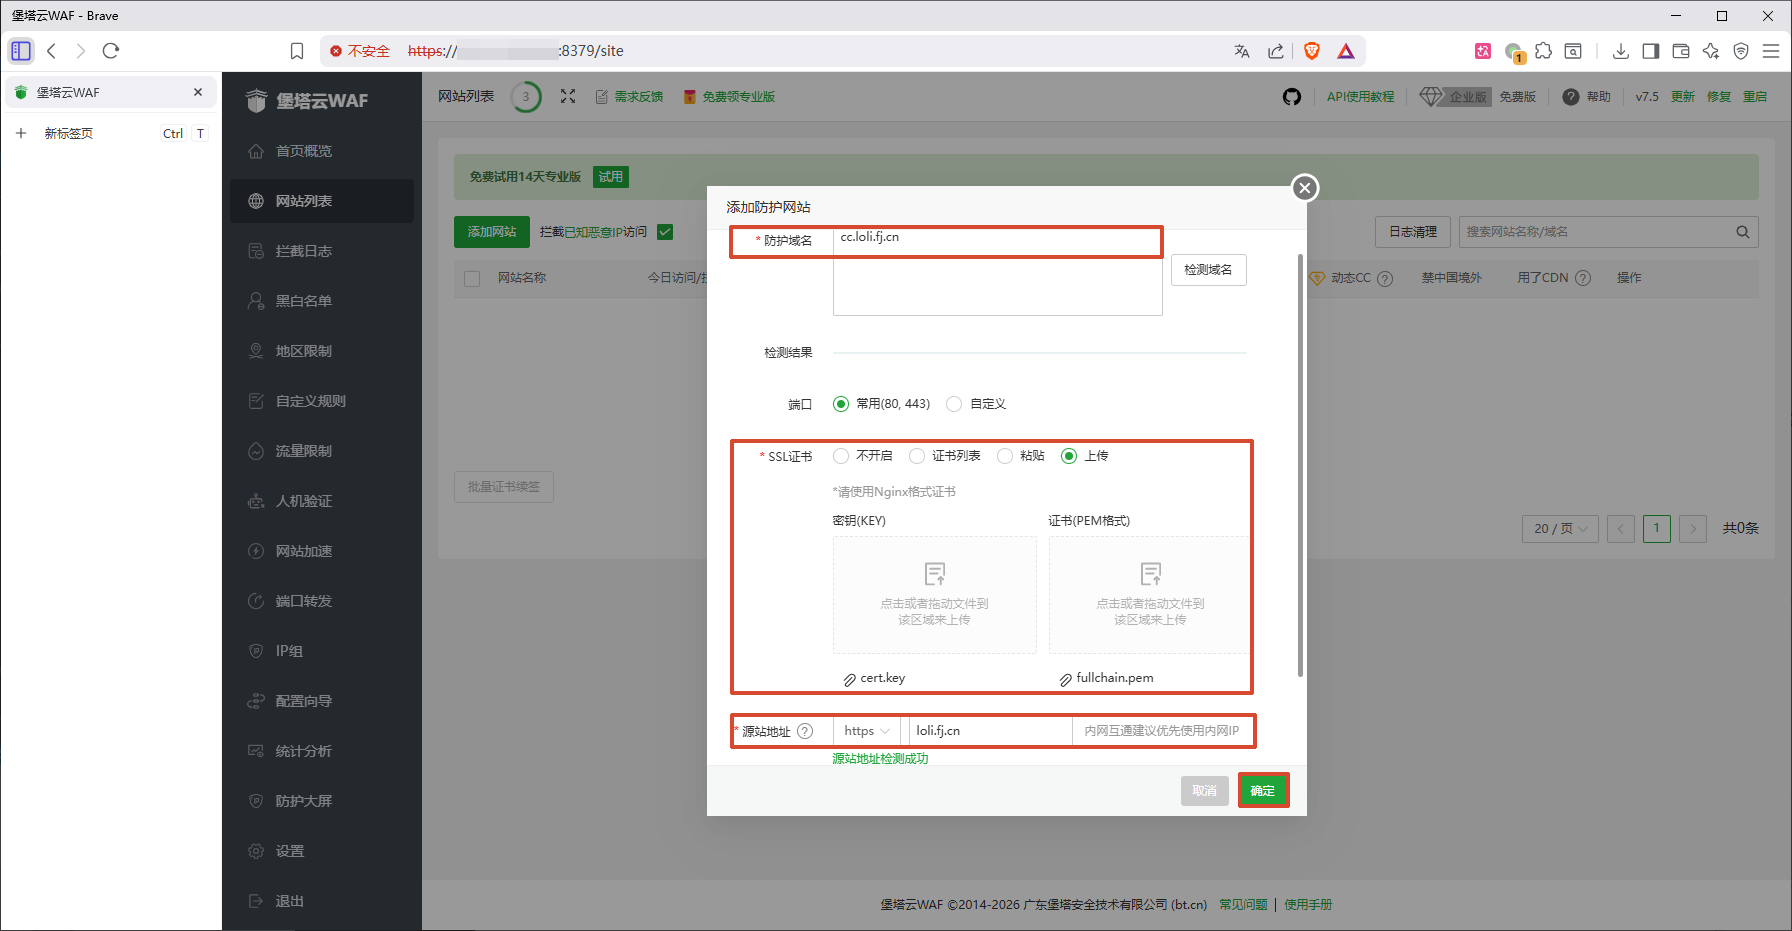This screenshot has height=931, width=1792.
Task: Click the search magnifier in the site search box
Action: click(1743, 232)
